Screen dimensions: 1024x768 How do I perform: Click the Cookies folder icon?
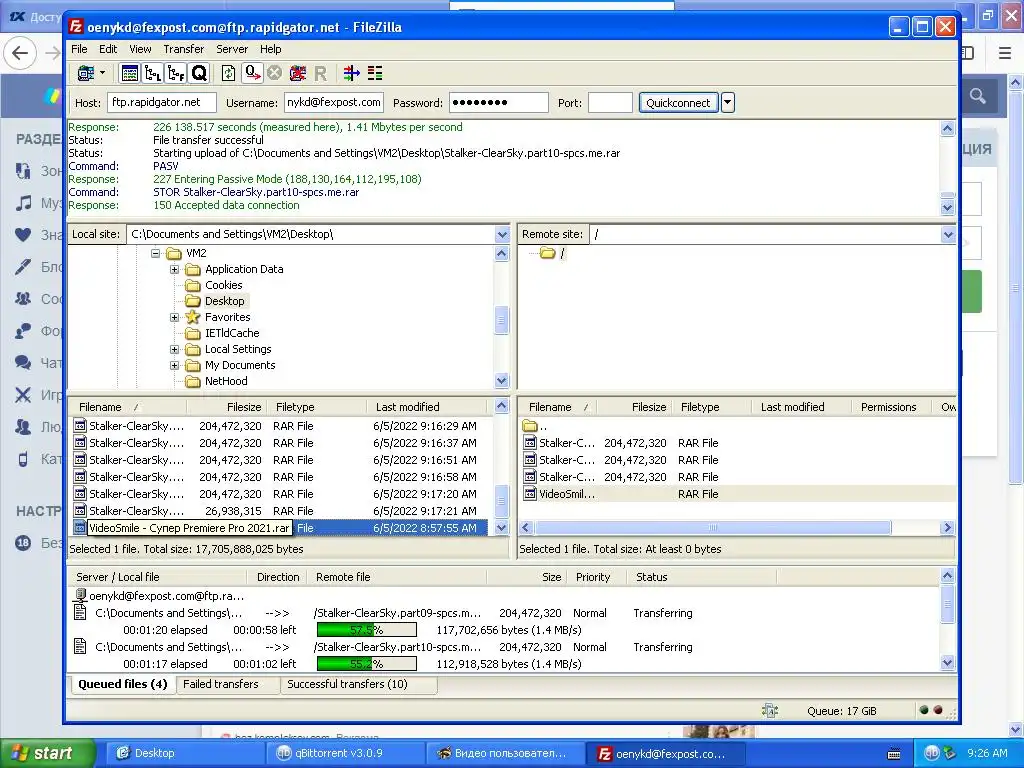(x=192, y=285)
